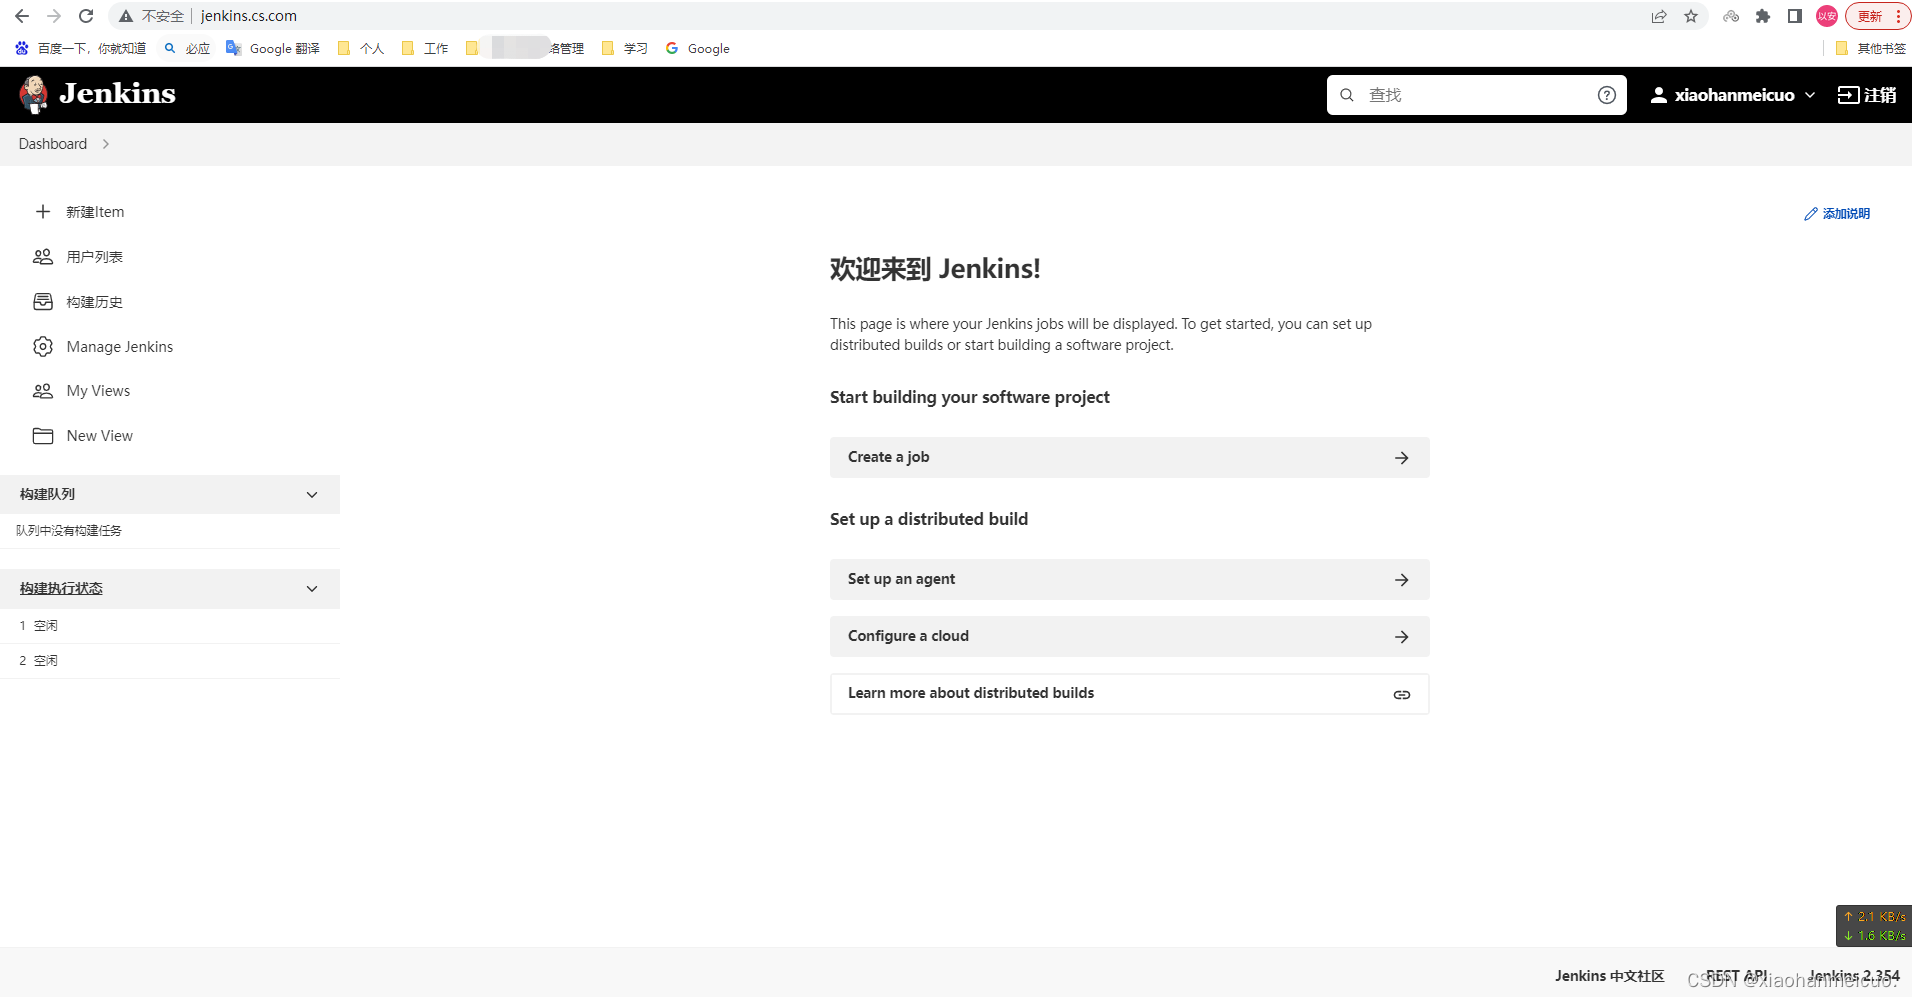Screen dimensions: 1912x997
Task: Click the browser back arrow
Action: 22,16
